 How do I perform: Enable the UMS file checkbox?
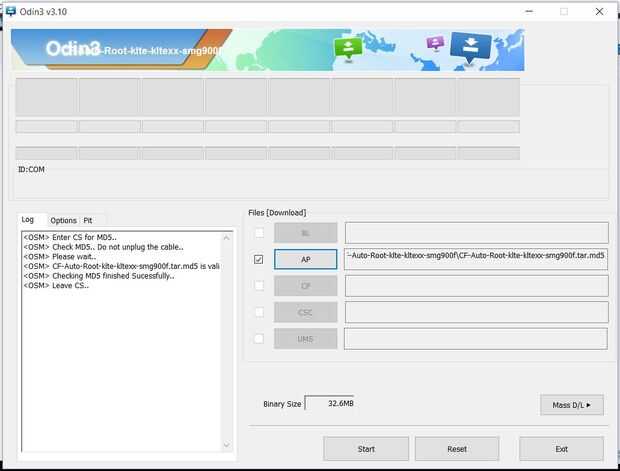click(x=259, y=339)
